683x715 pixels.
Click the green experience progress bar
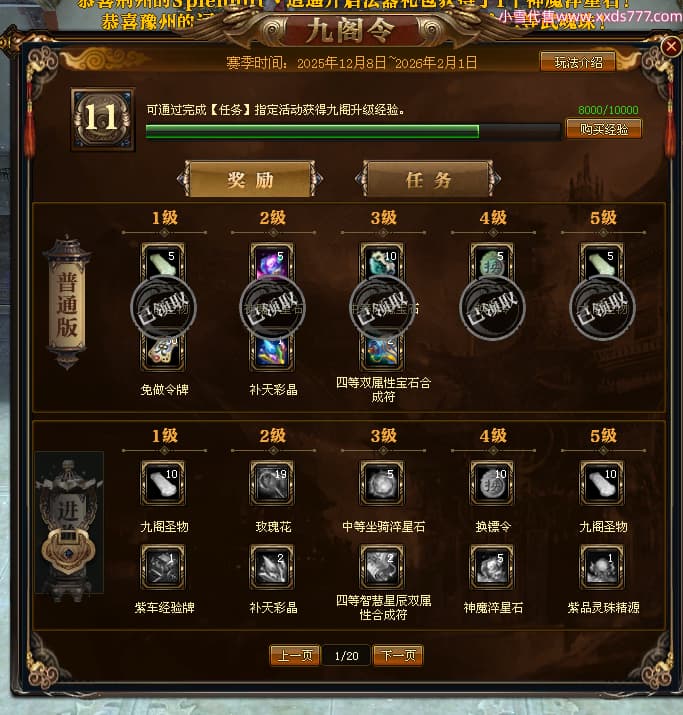[x=353, y=132]
